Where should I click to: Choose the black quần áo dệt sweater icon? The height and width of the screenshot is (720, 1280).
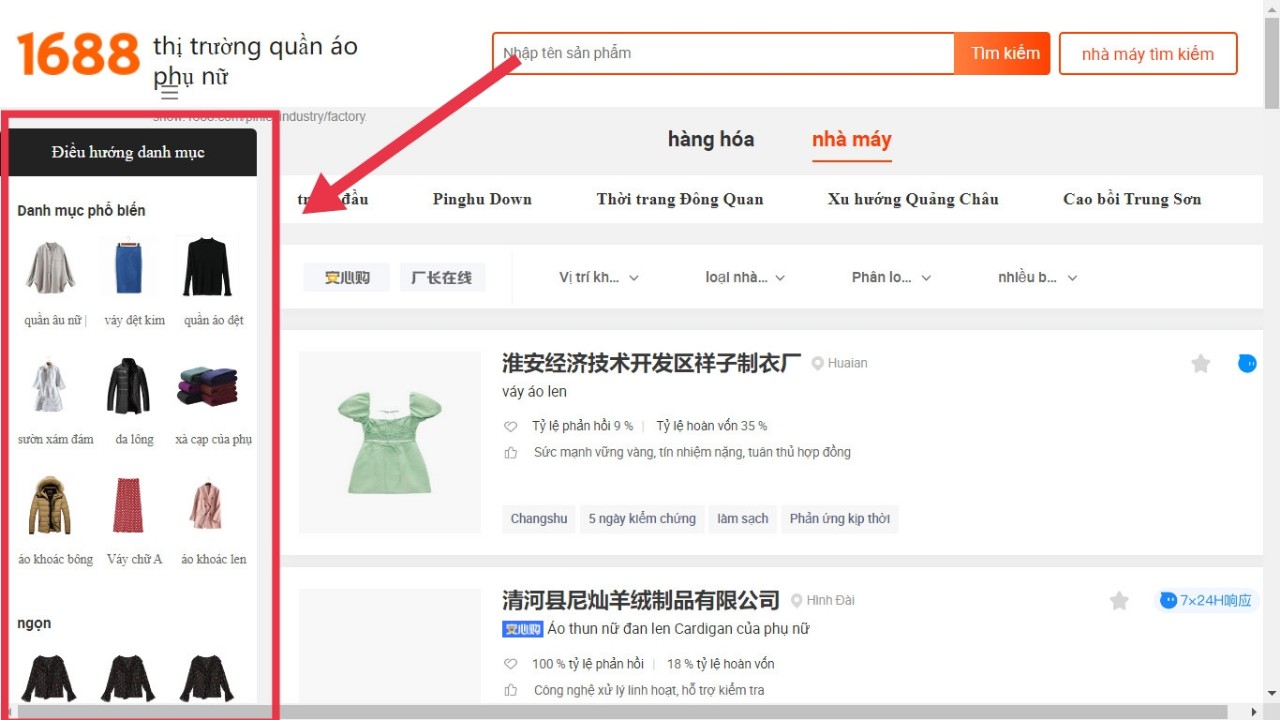click(x=207, y=267)
